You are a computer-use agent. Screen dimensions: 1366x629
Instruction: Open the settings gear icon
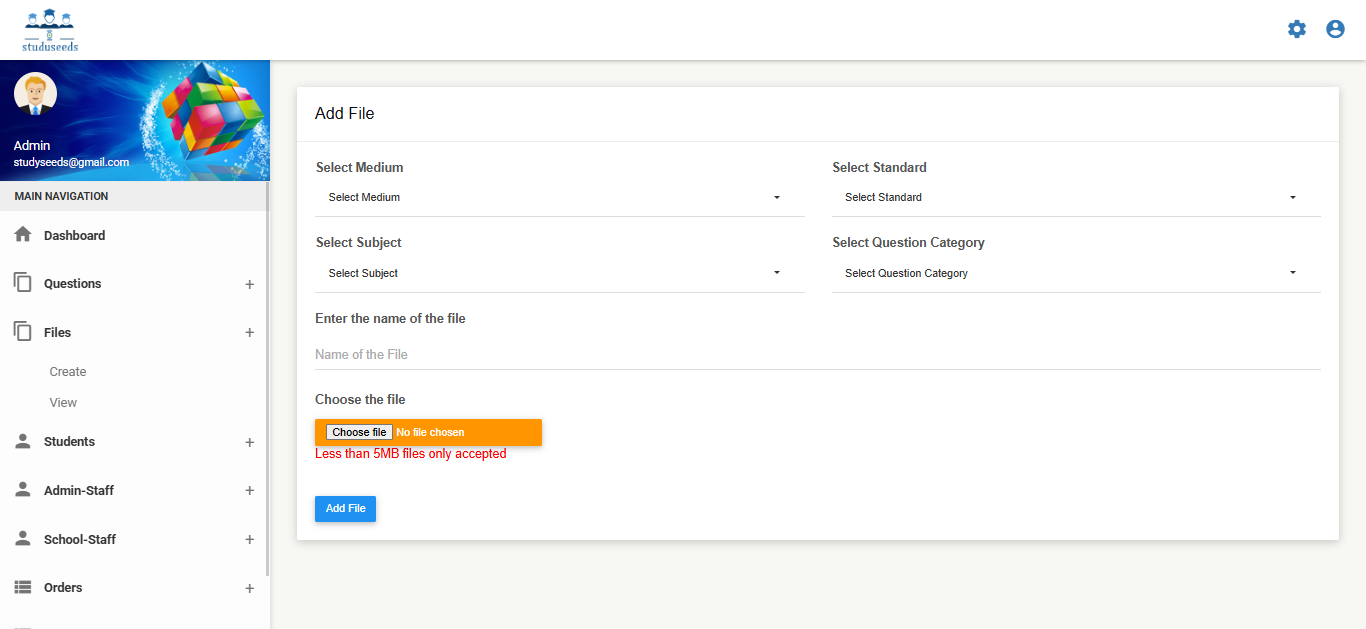point(1297,29)
